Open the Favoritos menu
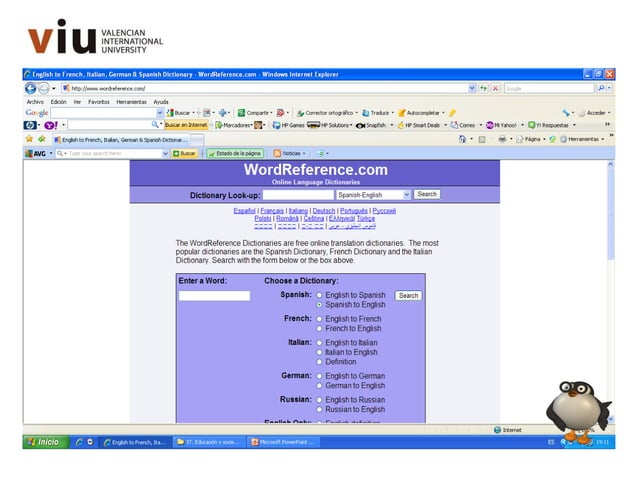Image resolution: width=638 pixels, height=478 pixels. 99,102
